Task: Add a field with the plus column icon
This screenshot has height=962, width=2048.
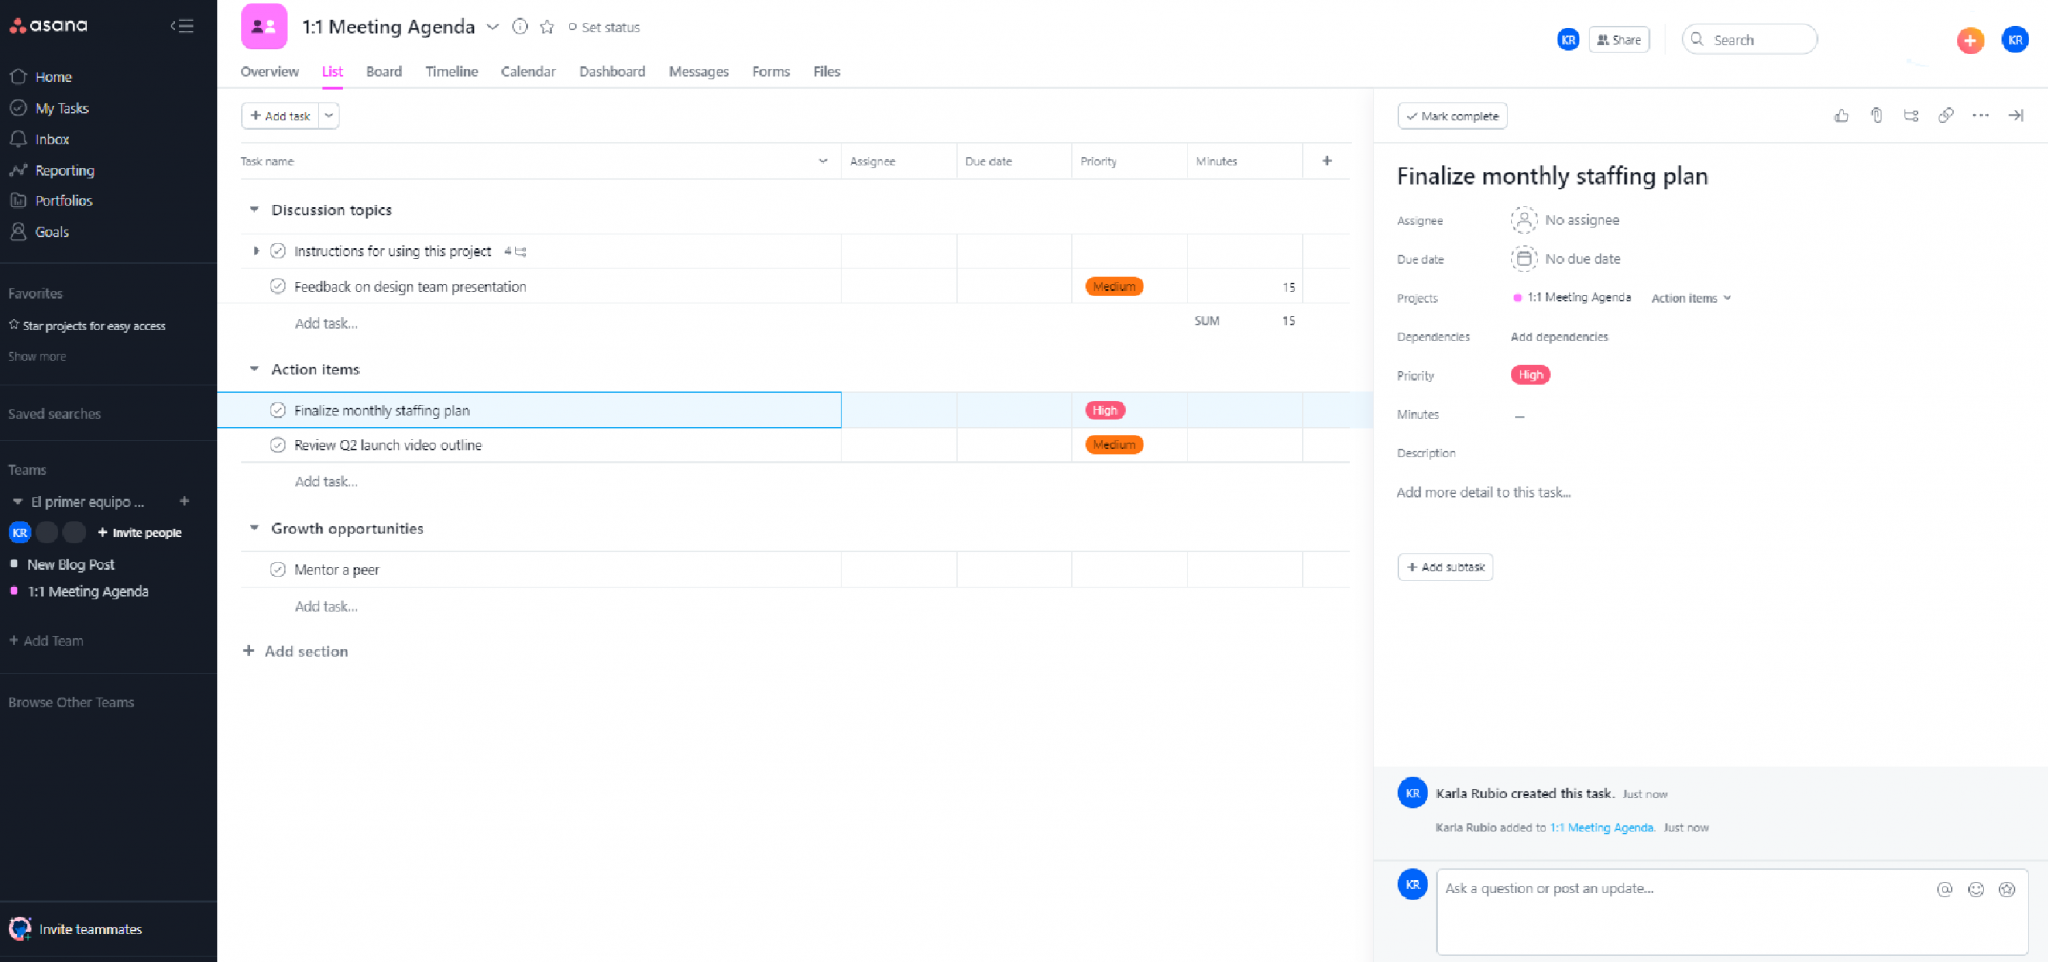Action: point(1327,161)
